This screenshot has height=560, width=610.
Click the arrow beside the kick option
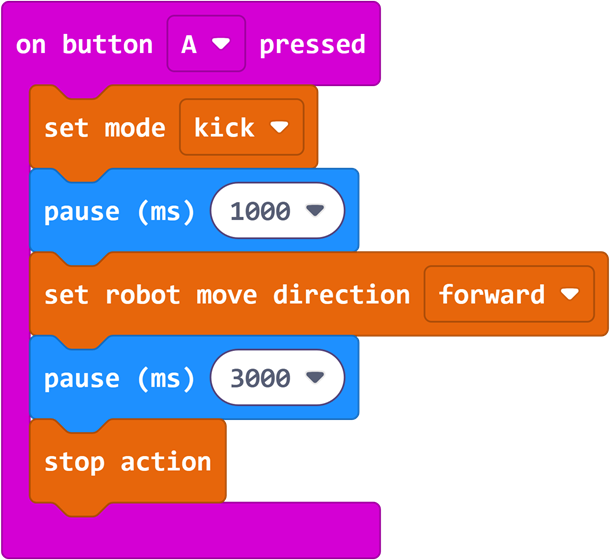279,128
